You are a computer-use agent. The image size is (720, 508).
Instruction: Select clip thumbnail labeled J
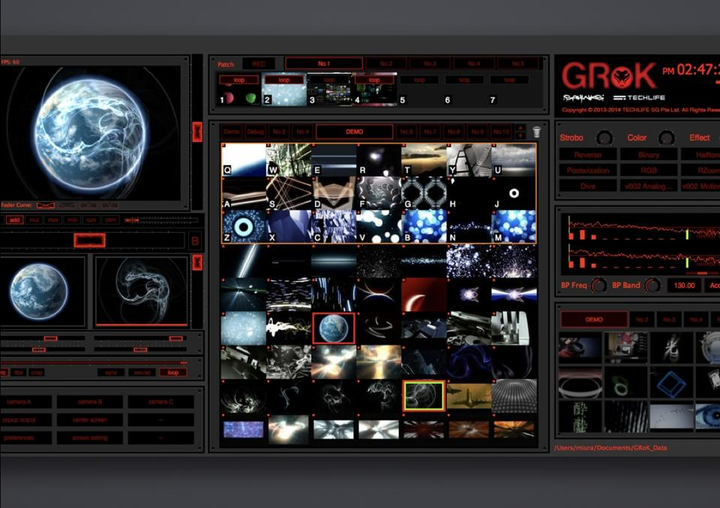pyautogui.click(x=514, y=193)
